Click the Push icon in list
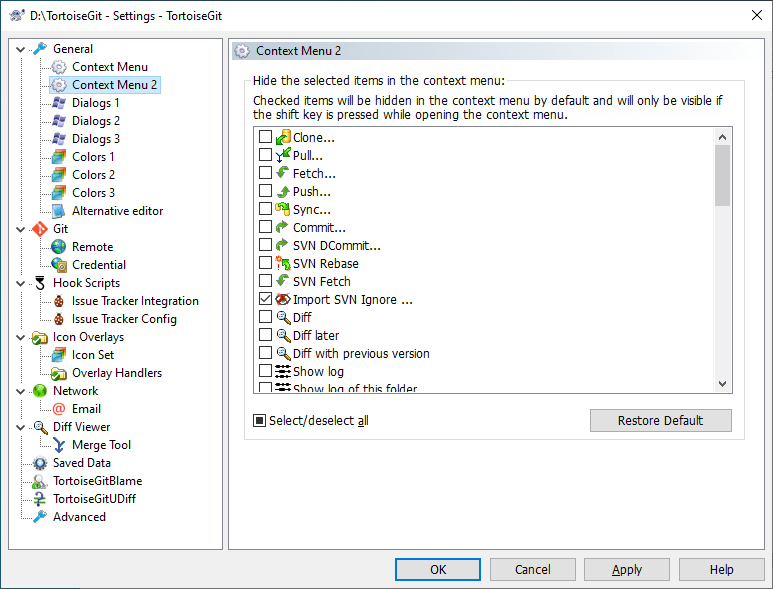The image size is (773, 589). [x=283, y=191]
